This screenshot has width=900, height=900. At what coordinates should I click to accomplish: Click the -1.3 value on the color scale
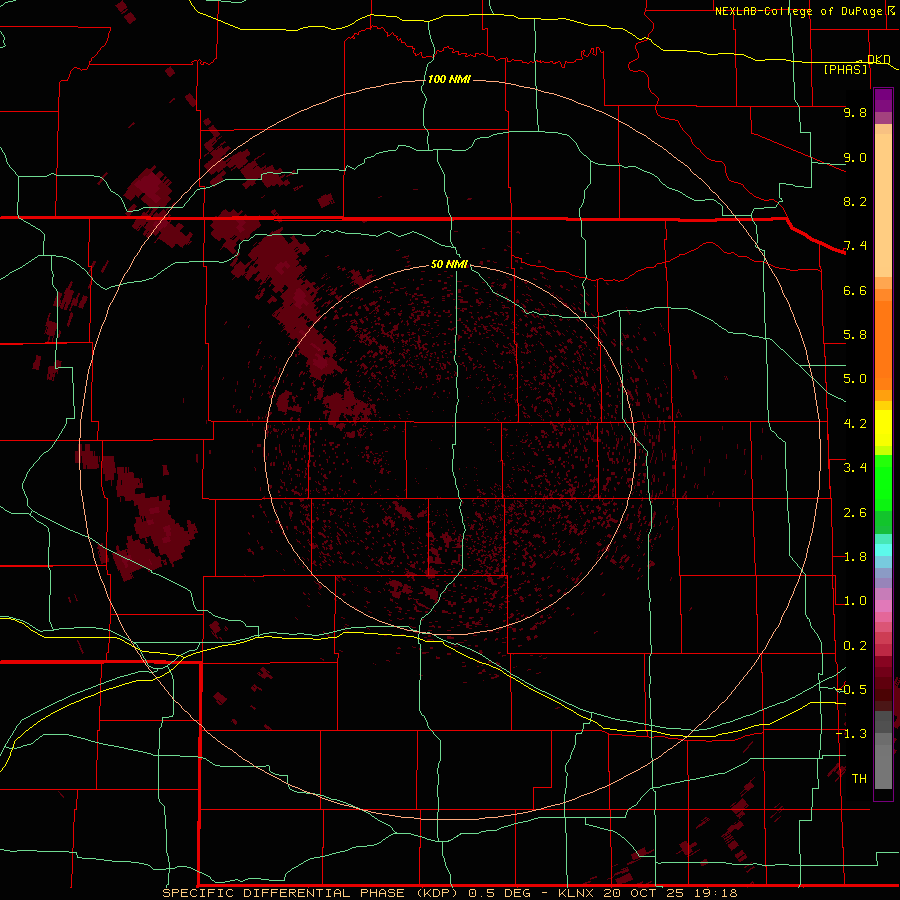[852, 734]
